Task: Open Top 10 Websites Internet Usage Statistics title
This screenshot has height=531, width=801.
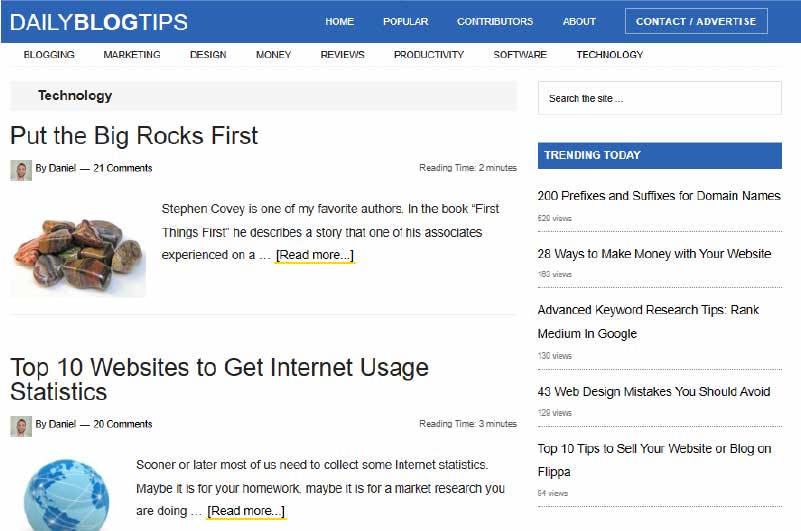Action: point(219,380)
